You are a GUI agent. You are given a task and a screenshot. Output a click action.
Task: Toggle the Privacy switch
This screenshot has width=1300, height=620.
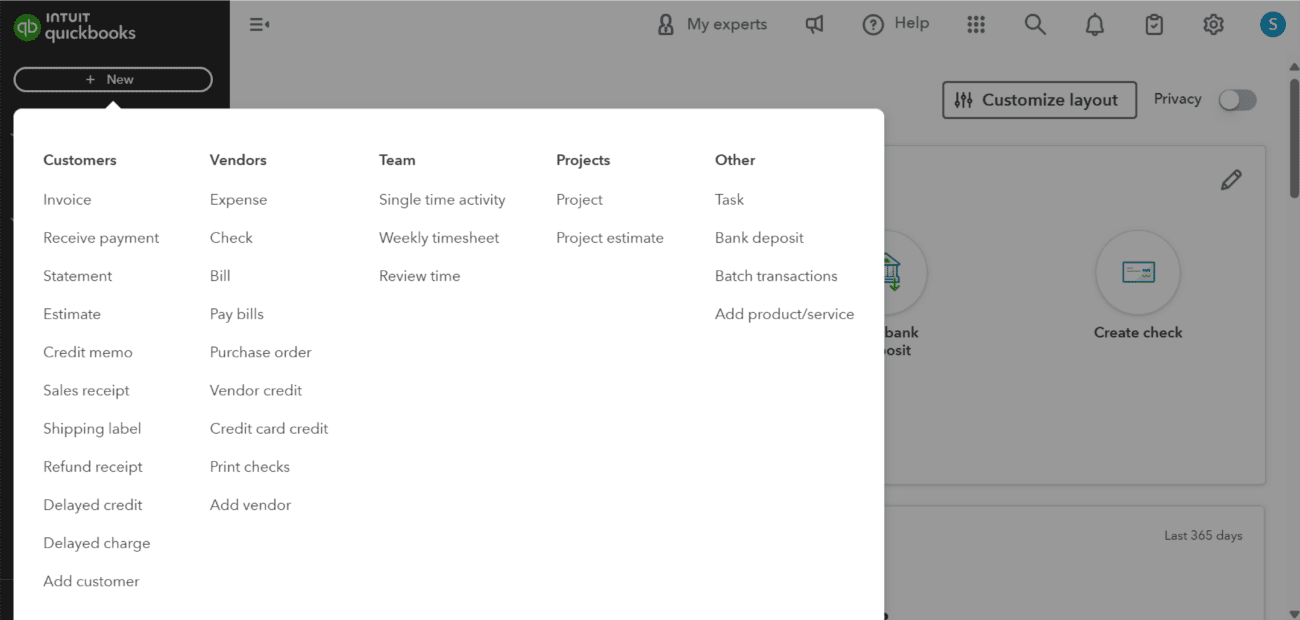point(1237,100)
